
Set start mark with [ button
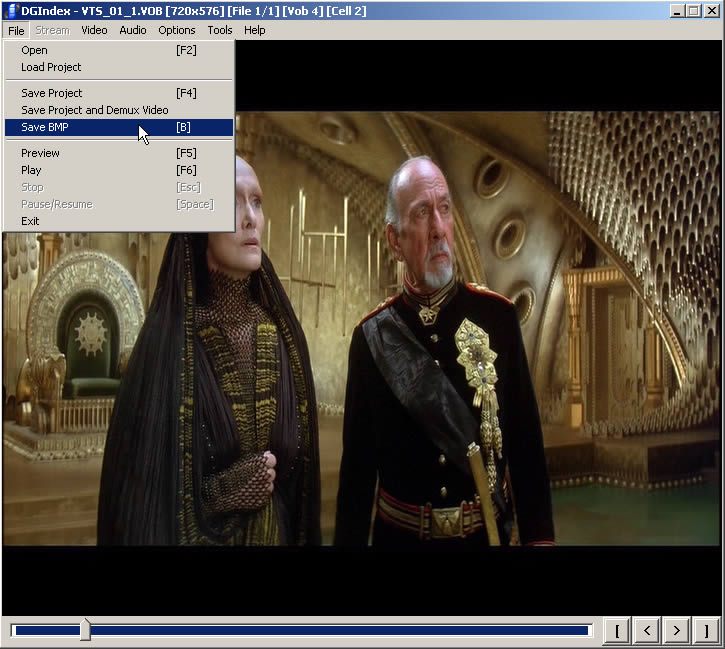pyautogui.click(x=617, y=631)
